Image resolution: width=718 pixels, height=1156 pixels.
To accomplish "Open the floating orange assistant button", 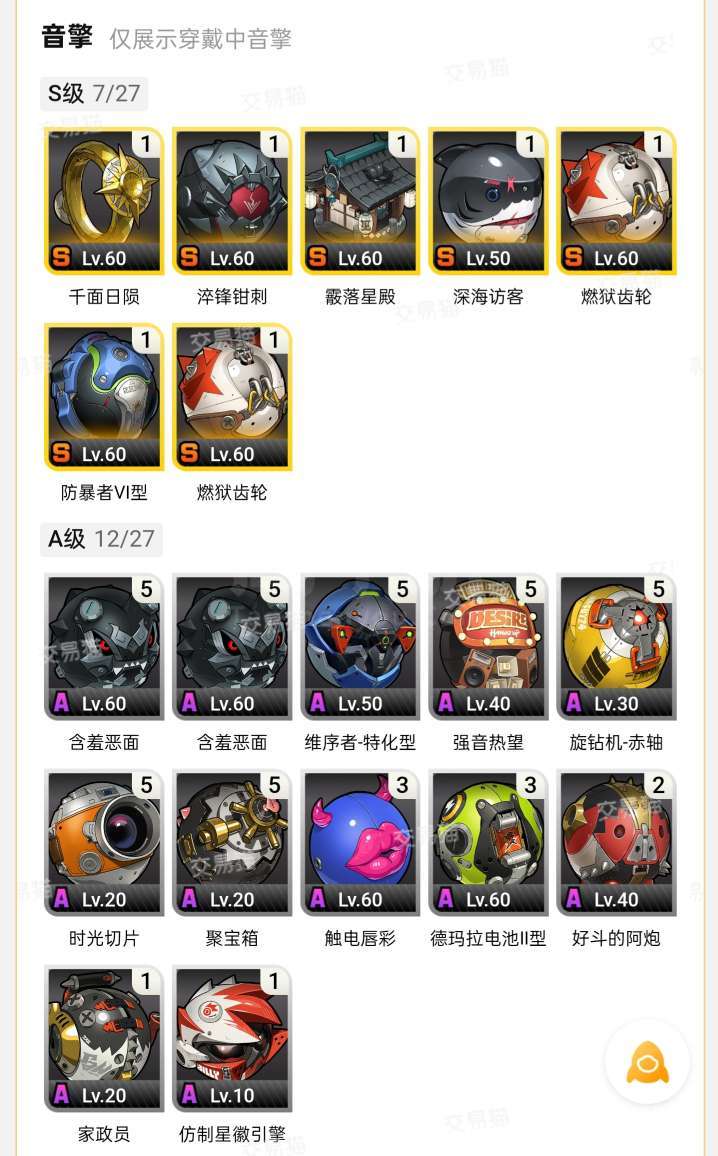I will pos(647,1062).
